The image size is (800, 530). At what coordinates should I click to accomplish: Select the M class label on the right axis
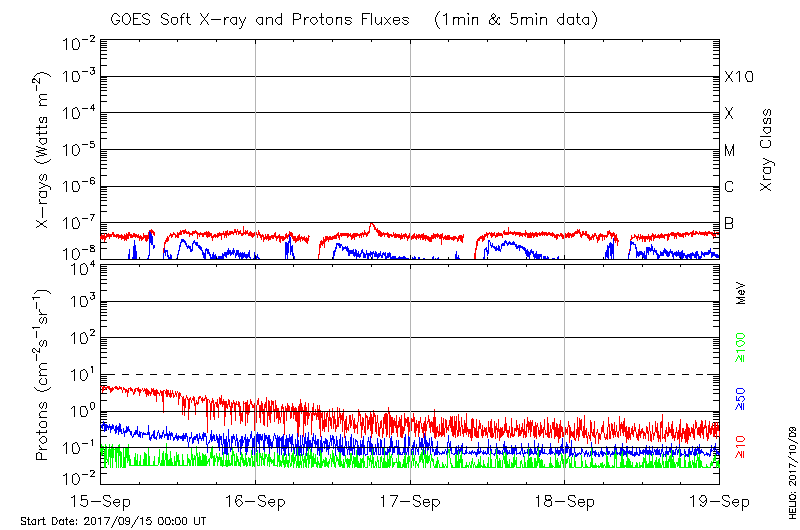click(730, 151)
